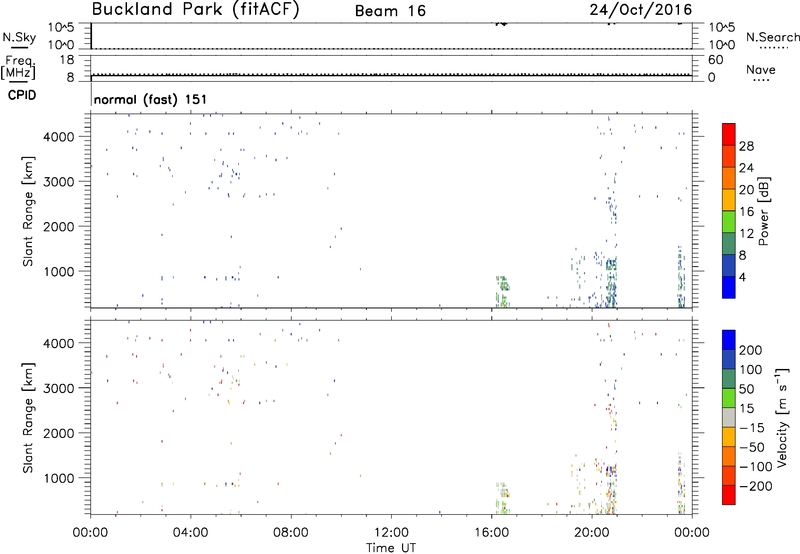Click the 'Nave' legend label
Image resolution: width=800 pixels, height=554 pixels.
coord(760,69)
